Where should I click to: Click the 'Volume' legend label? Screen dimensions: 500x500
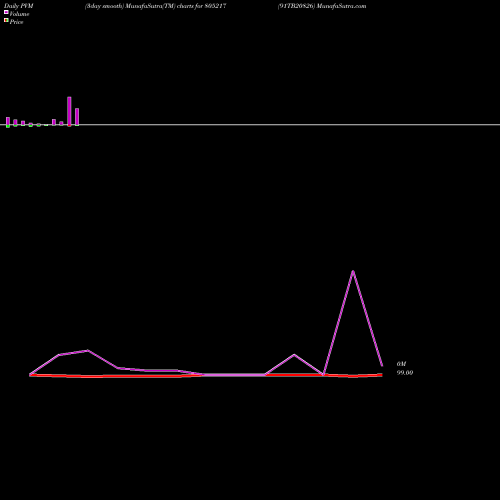point(19,14)
